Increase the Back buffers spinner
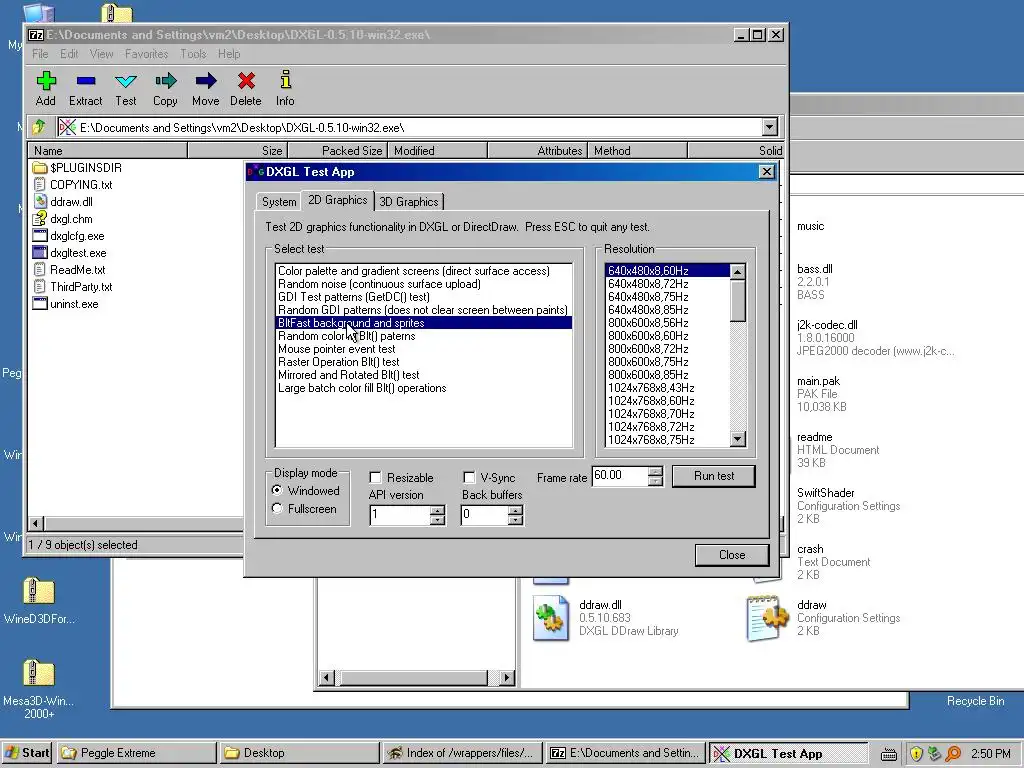Image resolution: width=1024 pixels, height=768 pixels. click(x=515, y=511)
